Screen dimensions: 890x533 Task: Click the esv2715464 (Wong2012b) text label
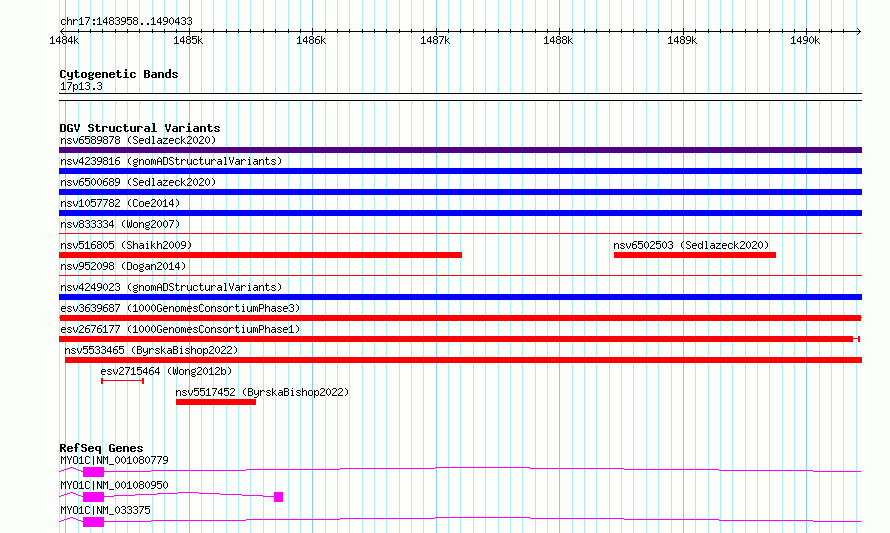[x=166, y=371]
